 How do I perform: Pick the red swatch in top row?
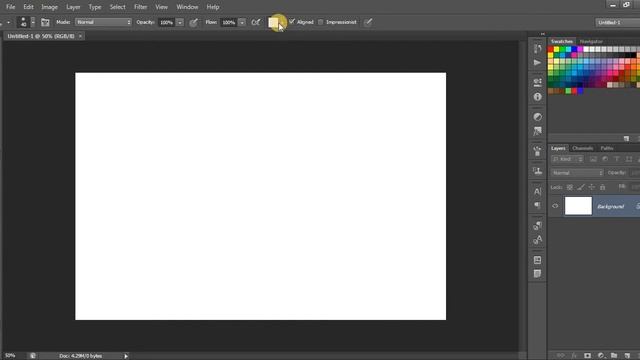point(551,49)
